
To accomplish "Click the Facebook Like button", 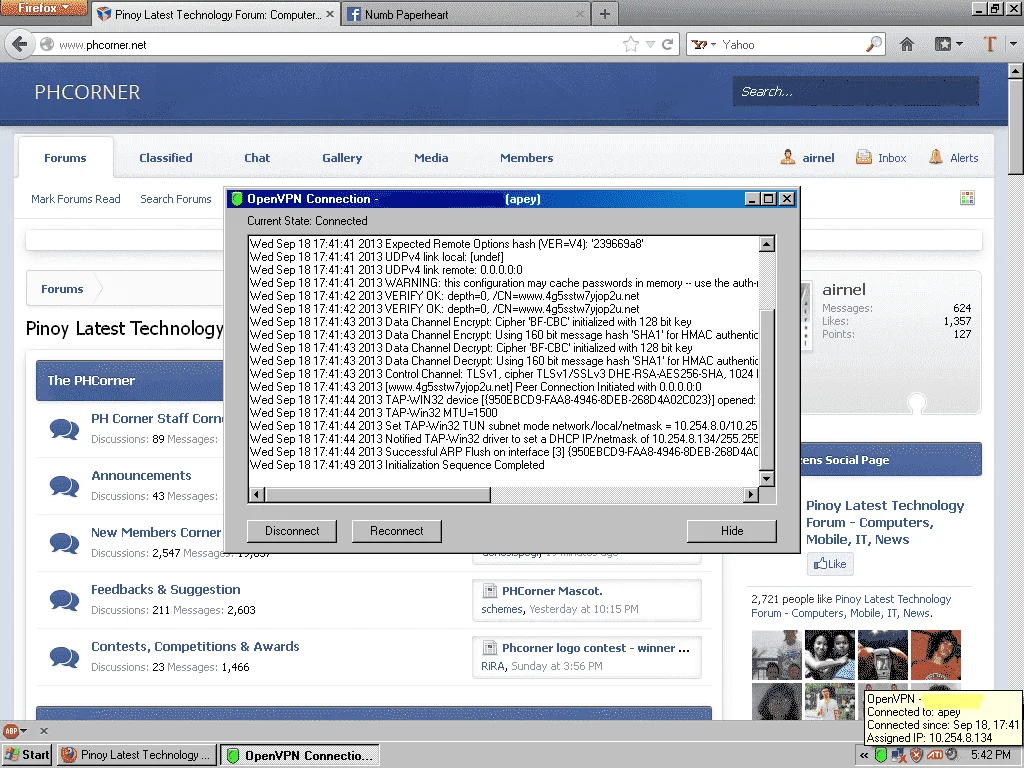I will (830, 564).
